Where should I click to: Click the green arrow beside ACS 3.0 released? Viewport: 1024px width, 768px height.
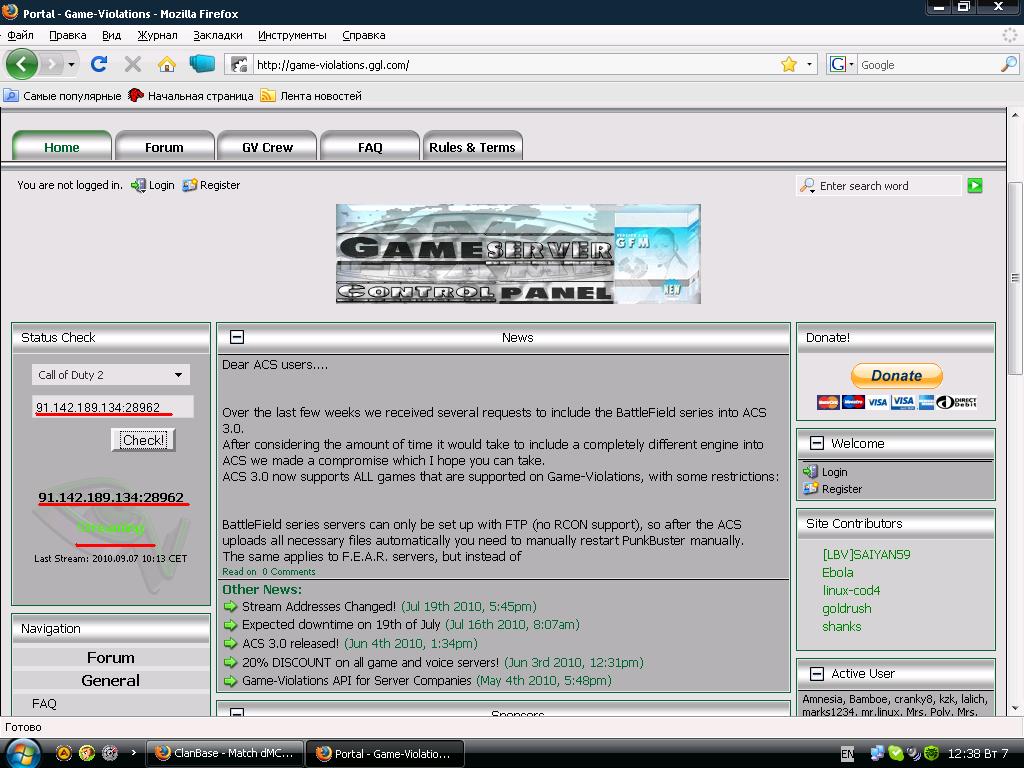[230, 644]
